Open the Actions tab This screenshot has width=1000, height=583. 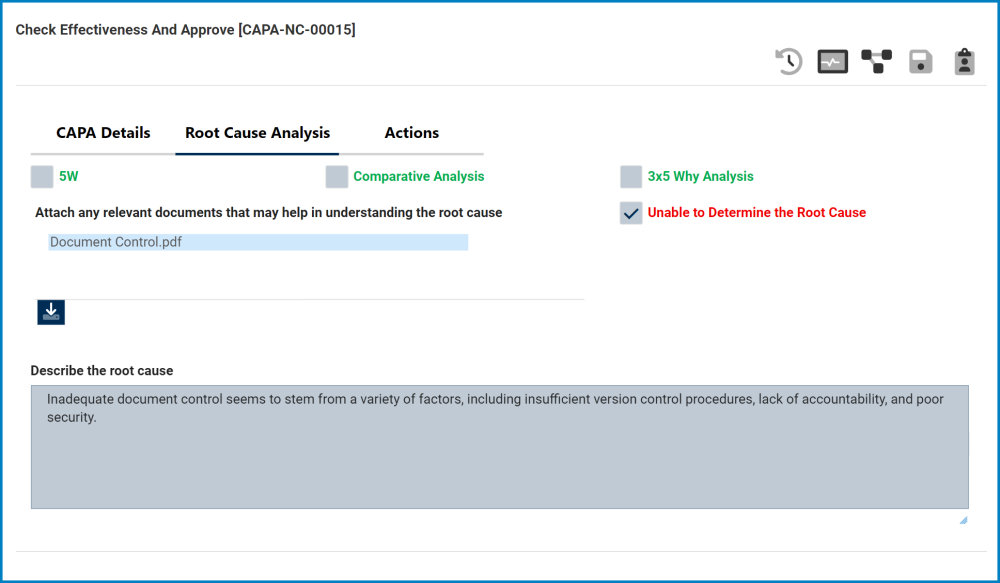click(x=411, y=132)
